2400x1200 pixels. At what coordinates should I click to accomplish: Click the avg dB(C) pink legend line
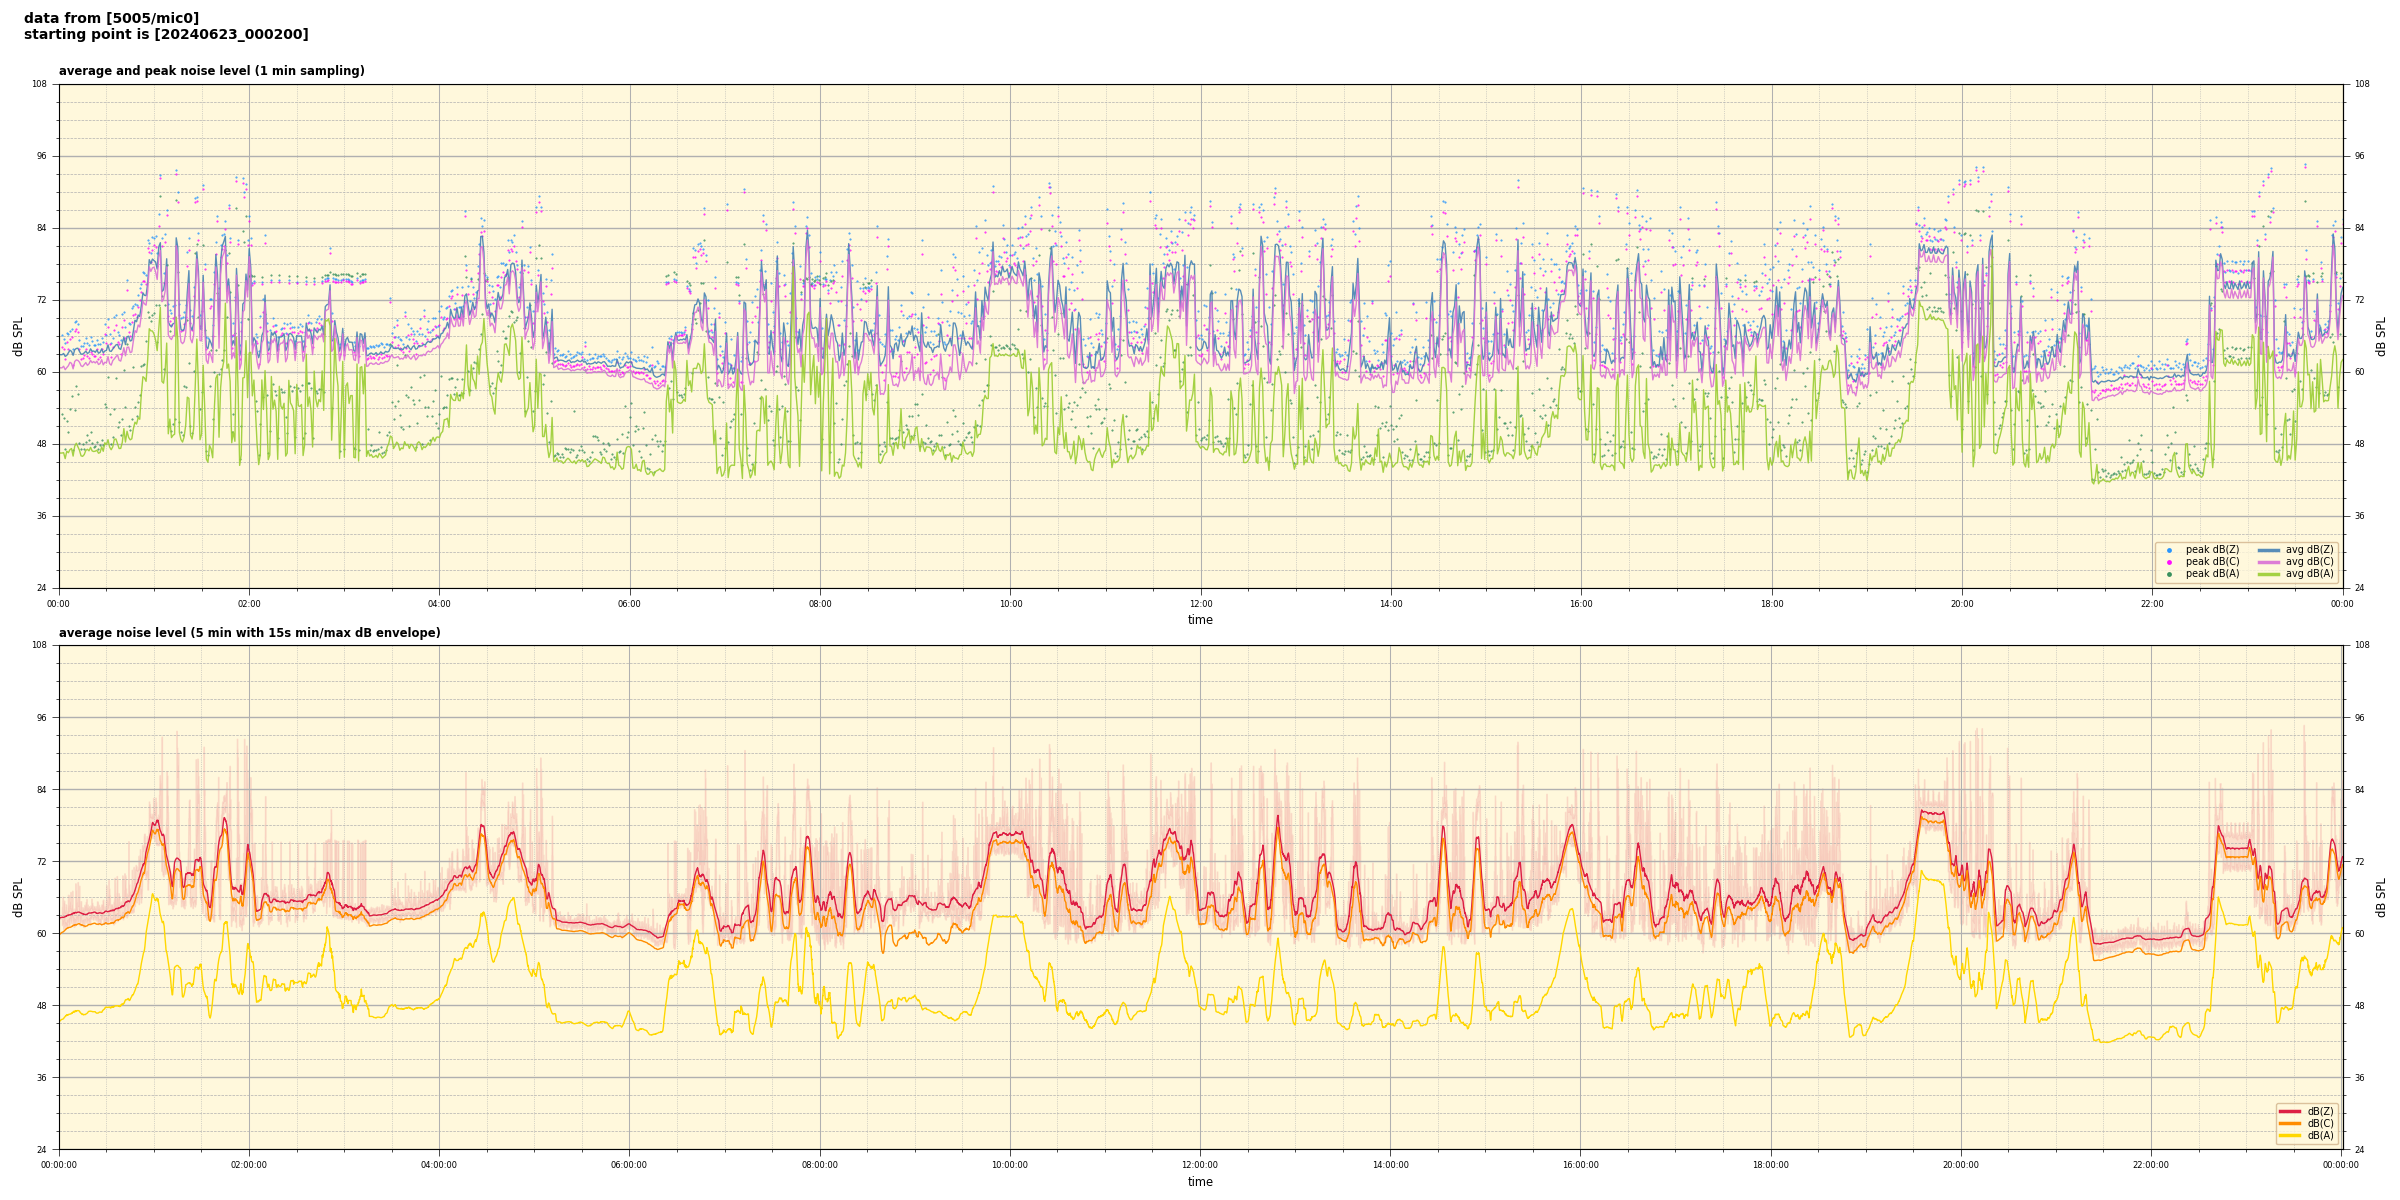pyautogui.click(x=2268, y=562)
